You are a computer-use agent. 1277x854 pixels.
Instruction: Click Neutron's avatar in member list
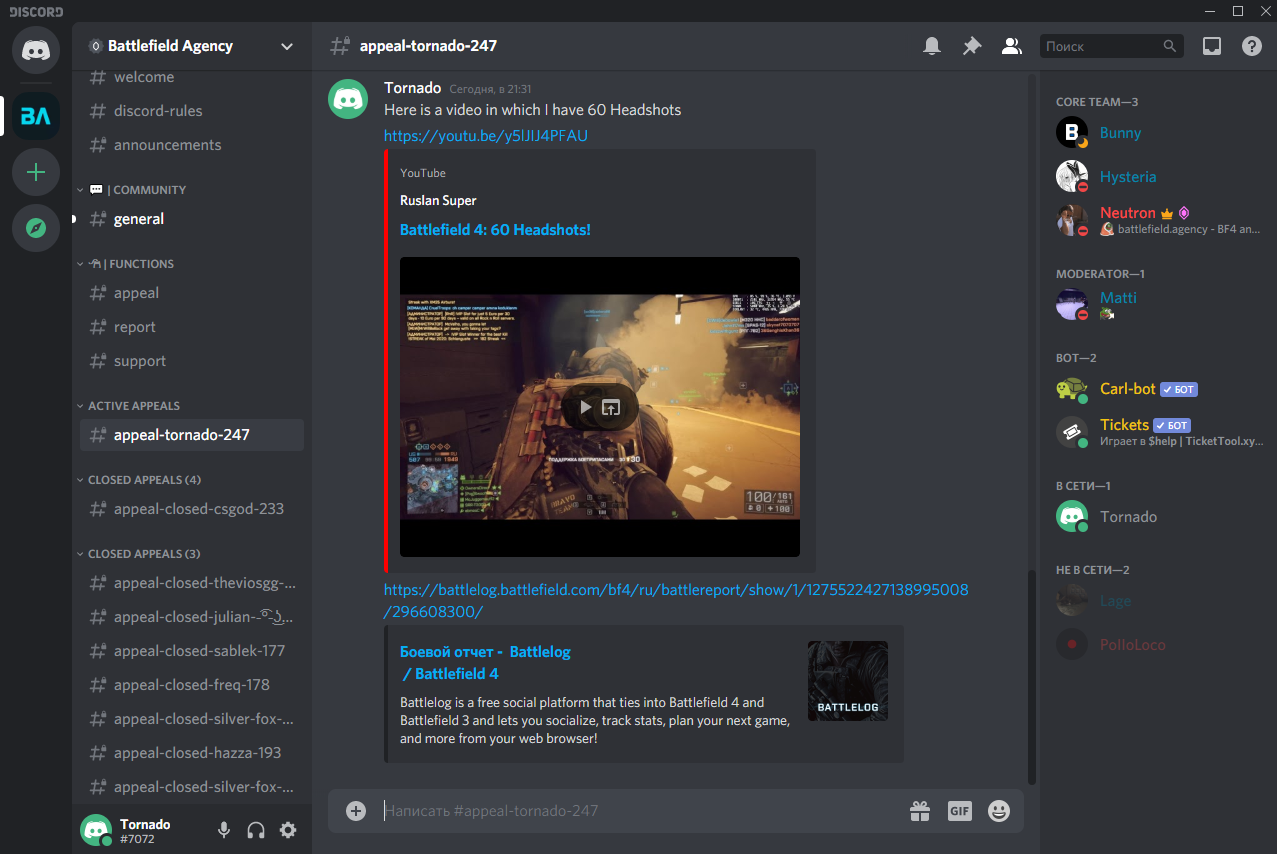1072,220
